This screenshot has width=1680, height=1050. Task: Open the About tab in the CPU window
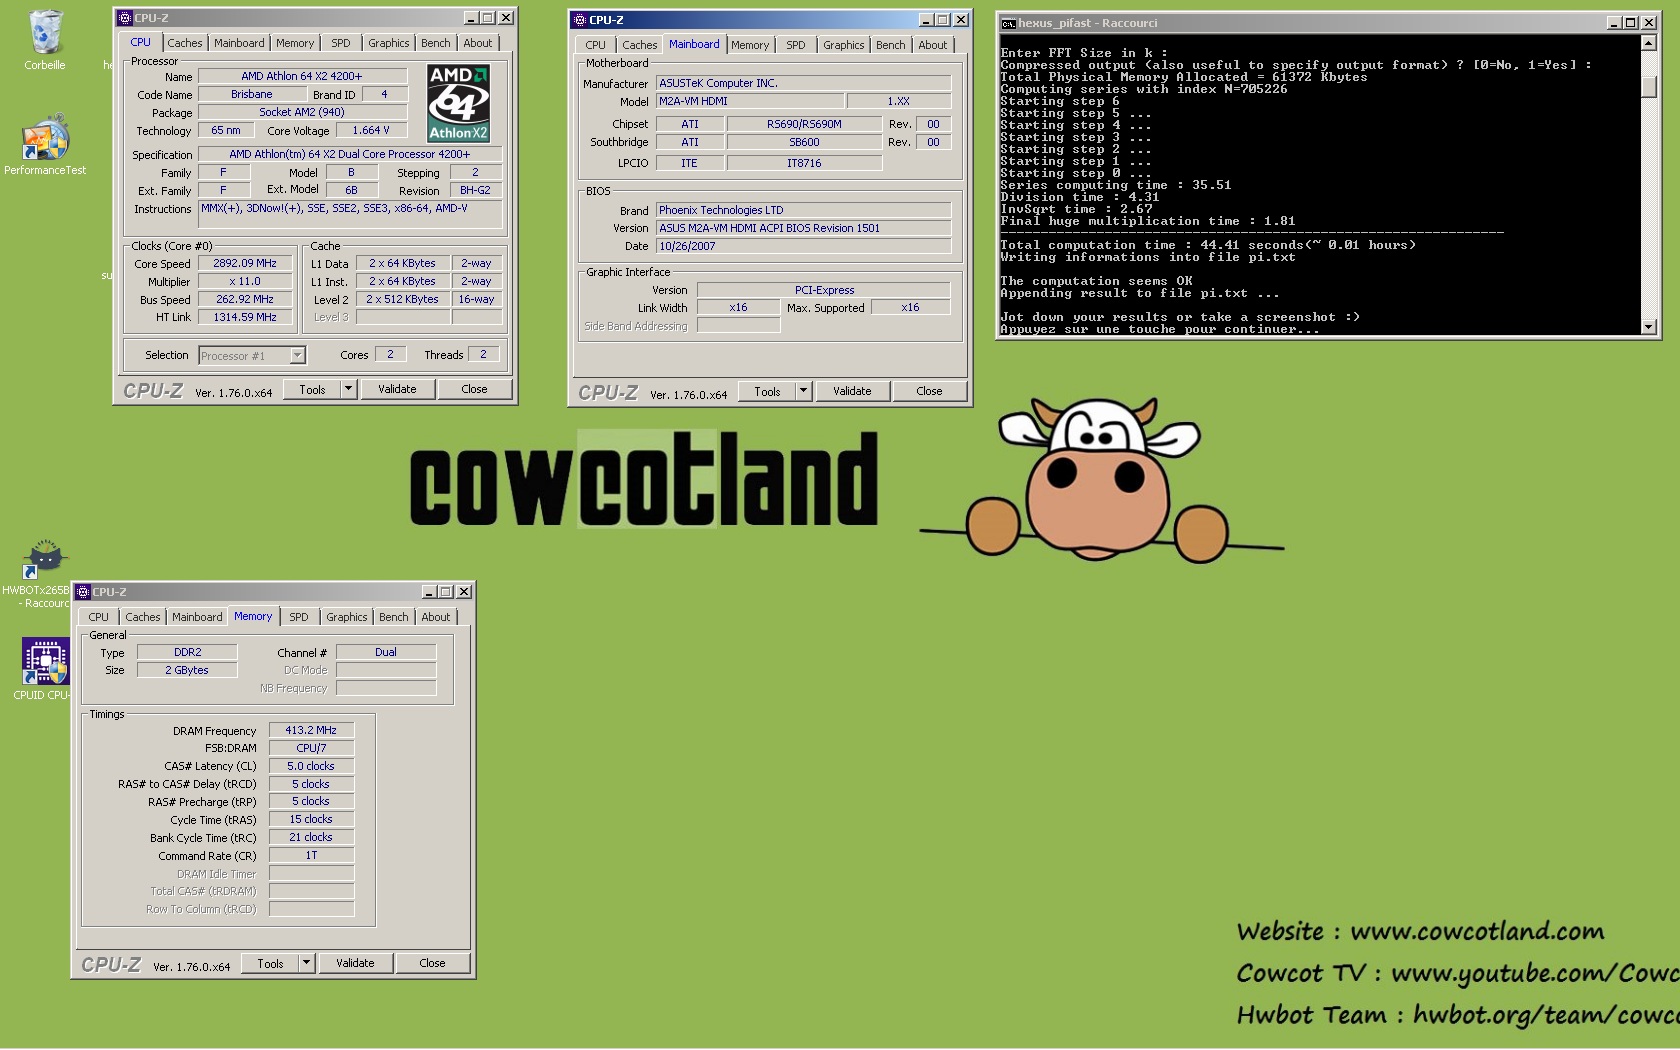478,43
